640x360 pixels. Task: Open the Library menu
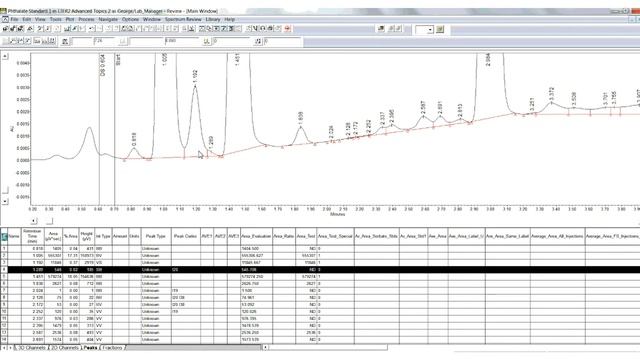pyautogui.click(x=213, y=19)
